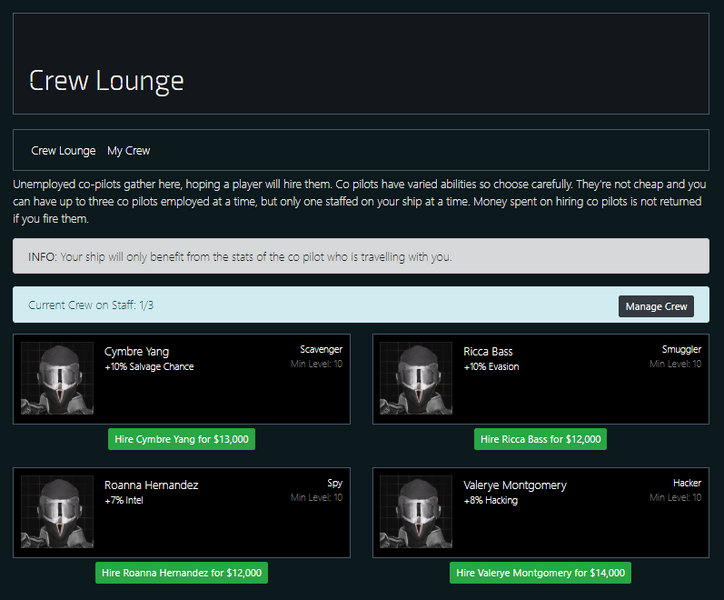This screenshot has width=724, height=600.
Task: Click Min Level: 10 on Valerye Montgomery's card
Action: pyautogui.click(x=676, y=497)
